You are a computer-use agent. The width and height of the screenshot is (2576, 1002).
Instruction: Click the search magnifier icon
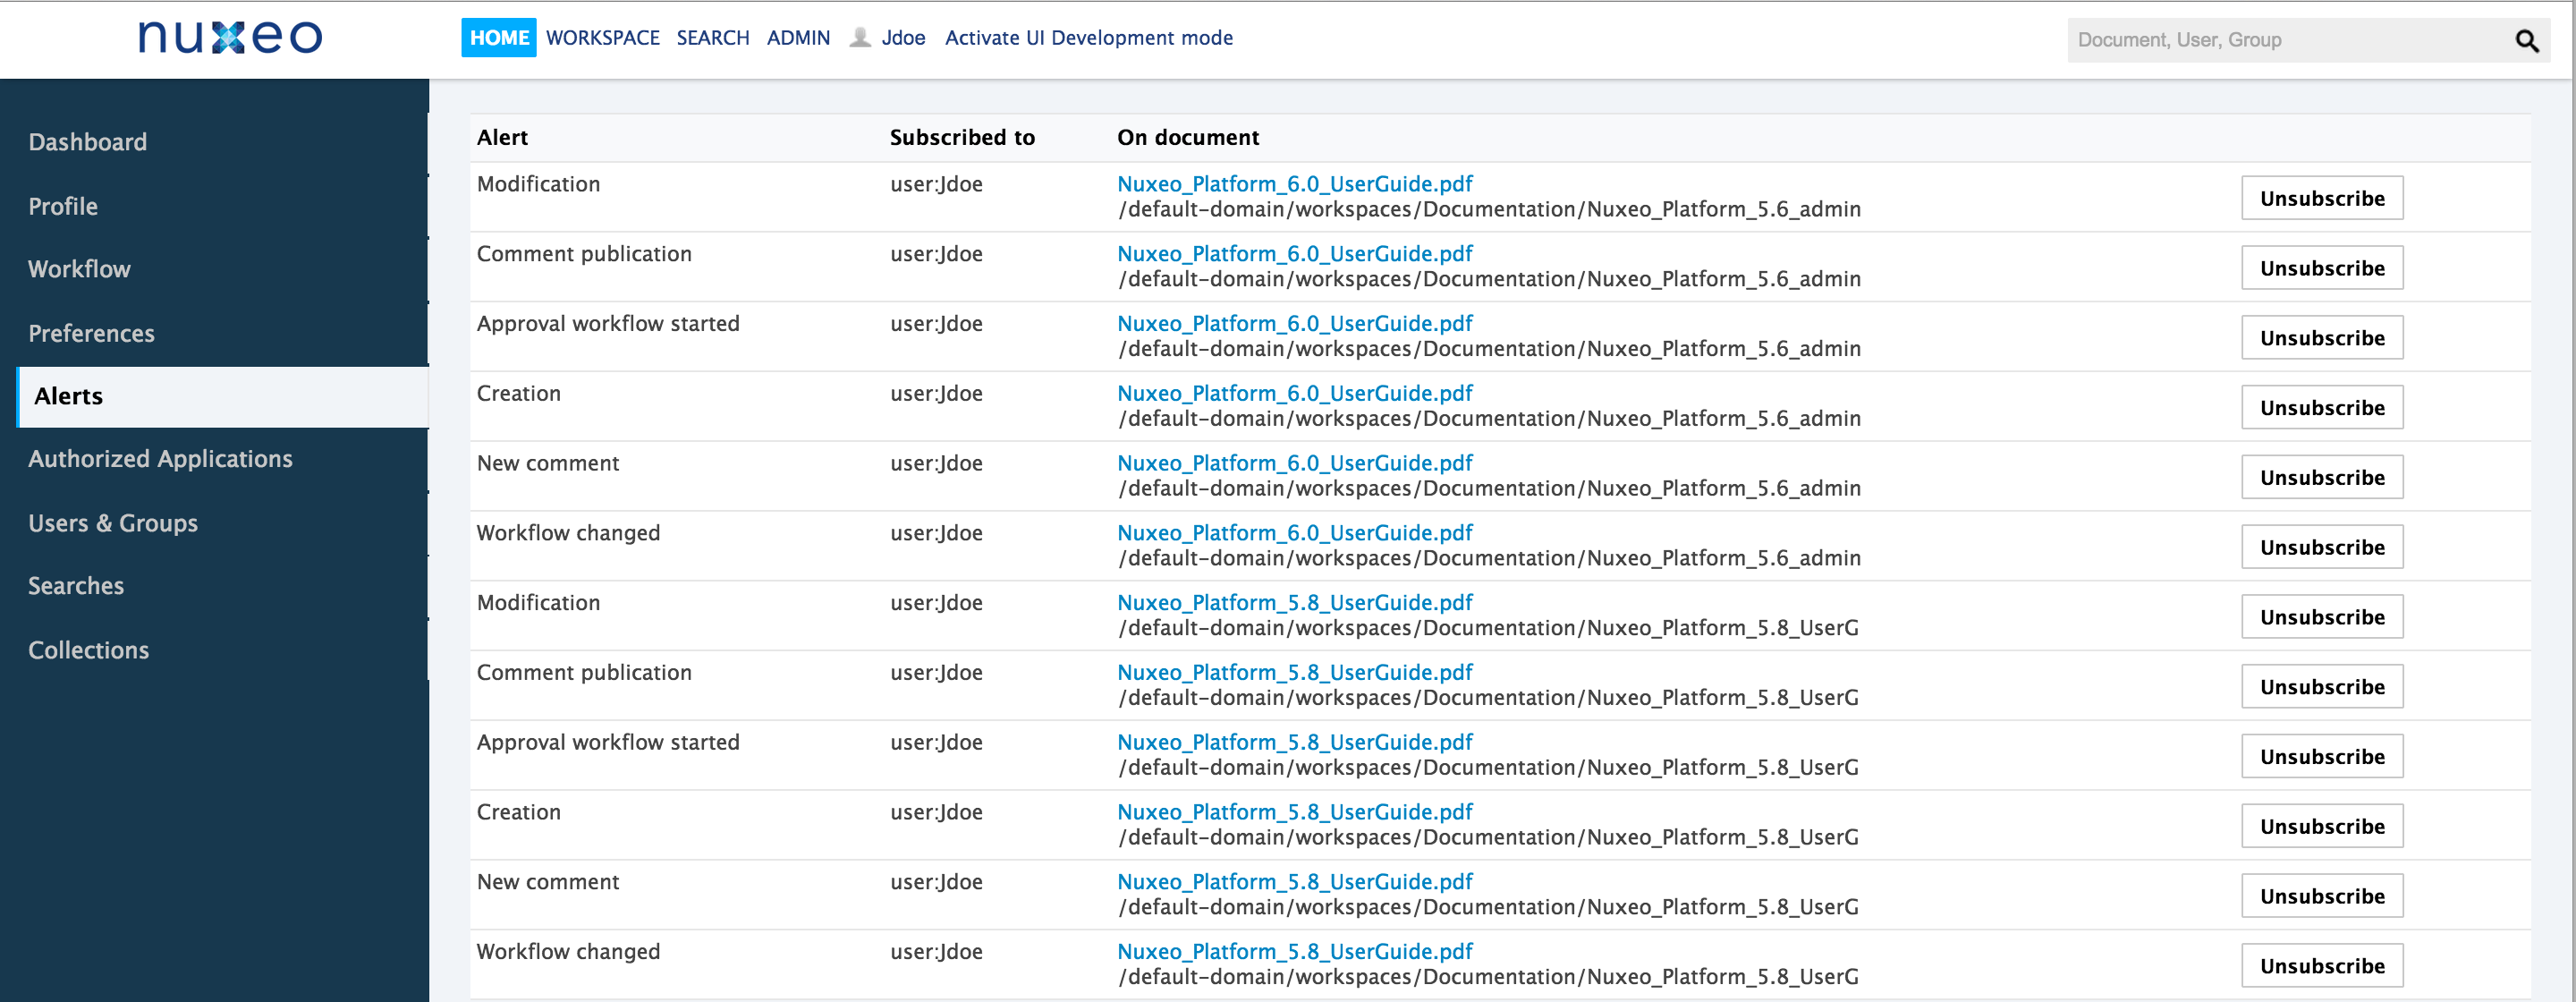click(x=2527, y=41)
